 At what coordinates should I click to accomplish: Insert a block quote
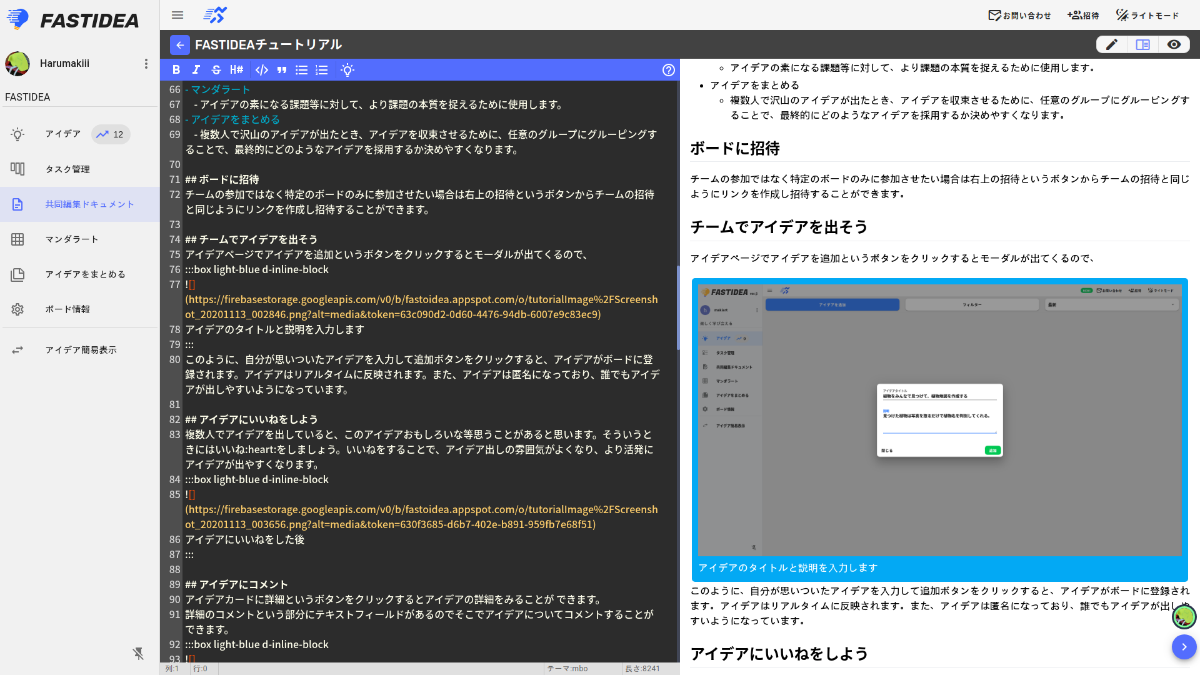tap(281, 70)
